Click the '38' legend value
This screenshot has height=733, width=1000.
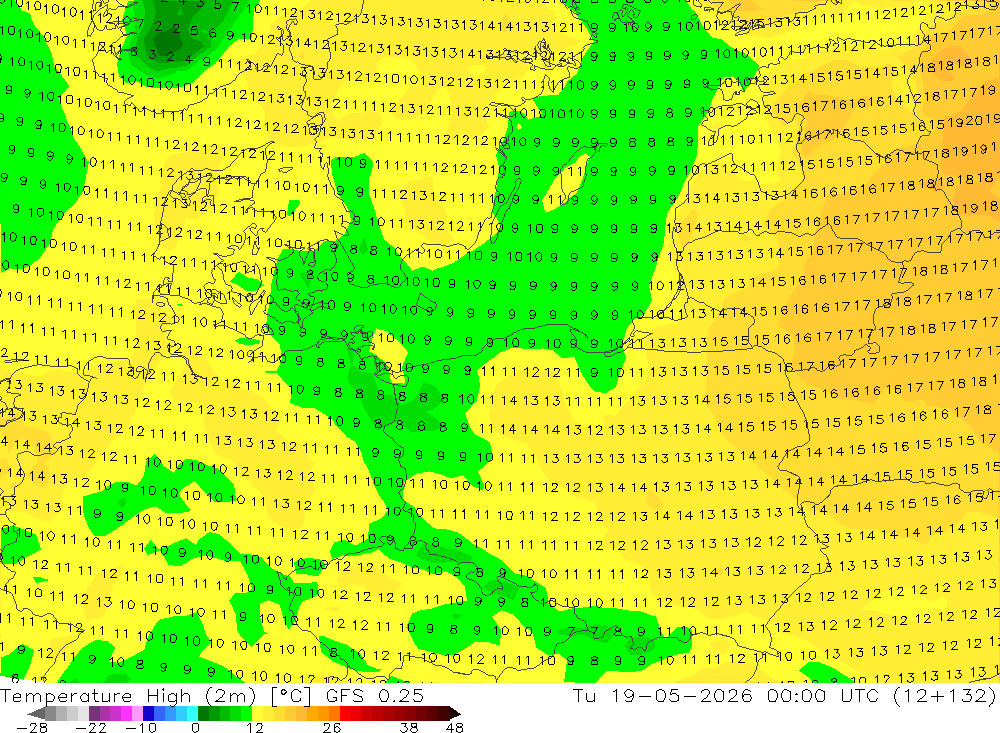tap(409, 727)
